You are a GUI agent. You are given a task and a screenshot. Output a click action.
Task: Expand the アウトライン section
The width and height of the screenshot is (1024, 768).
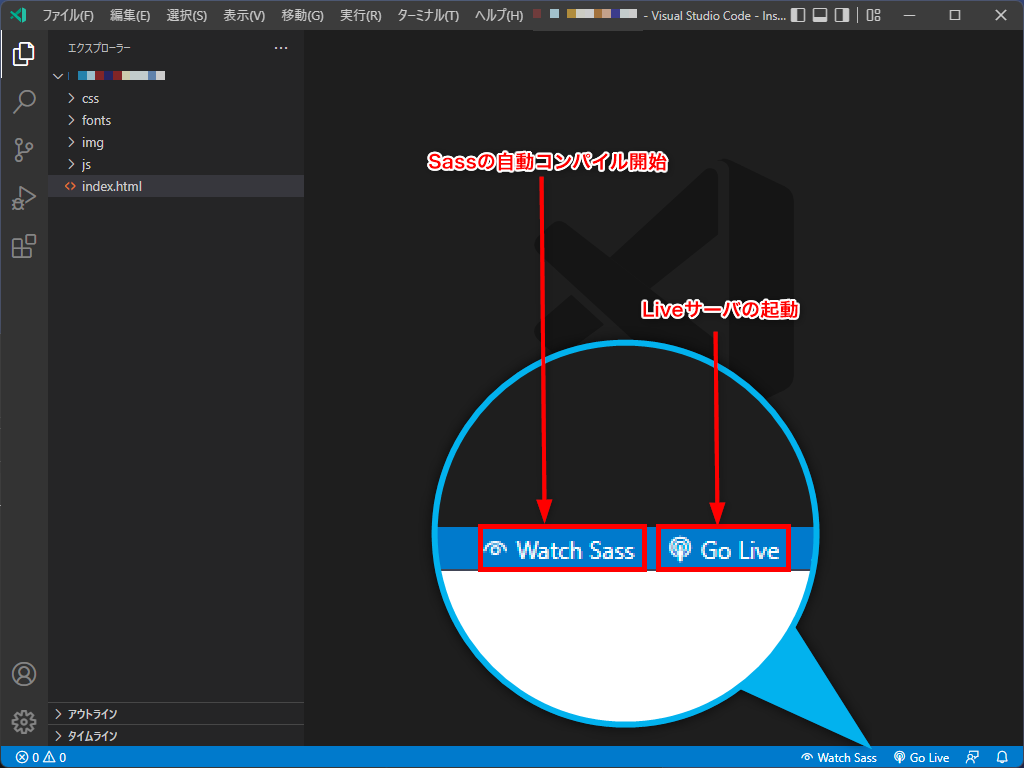[x=176, y=714]
